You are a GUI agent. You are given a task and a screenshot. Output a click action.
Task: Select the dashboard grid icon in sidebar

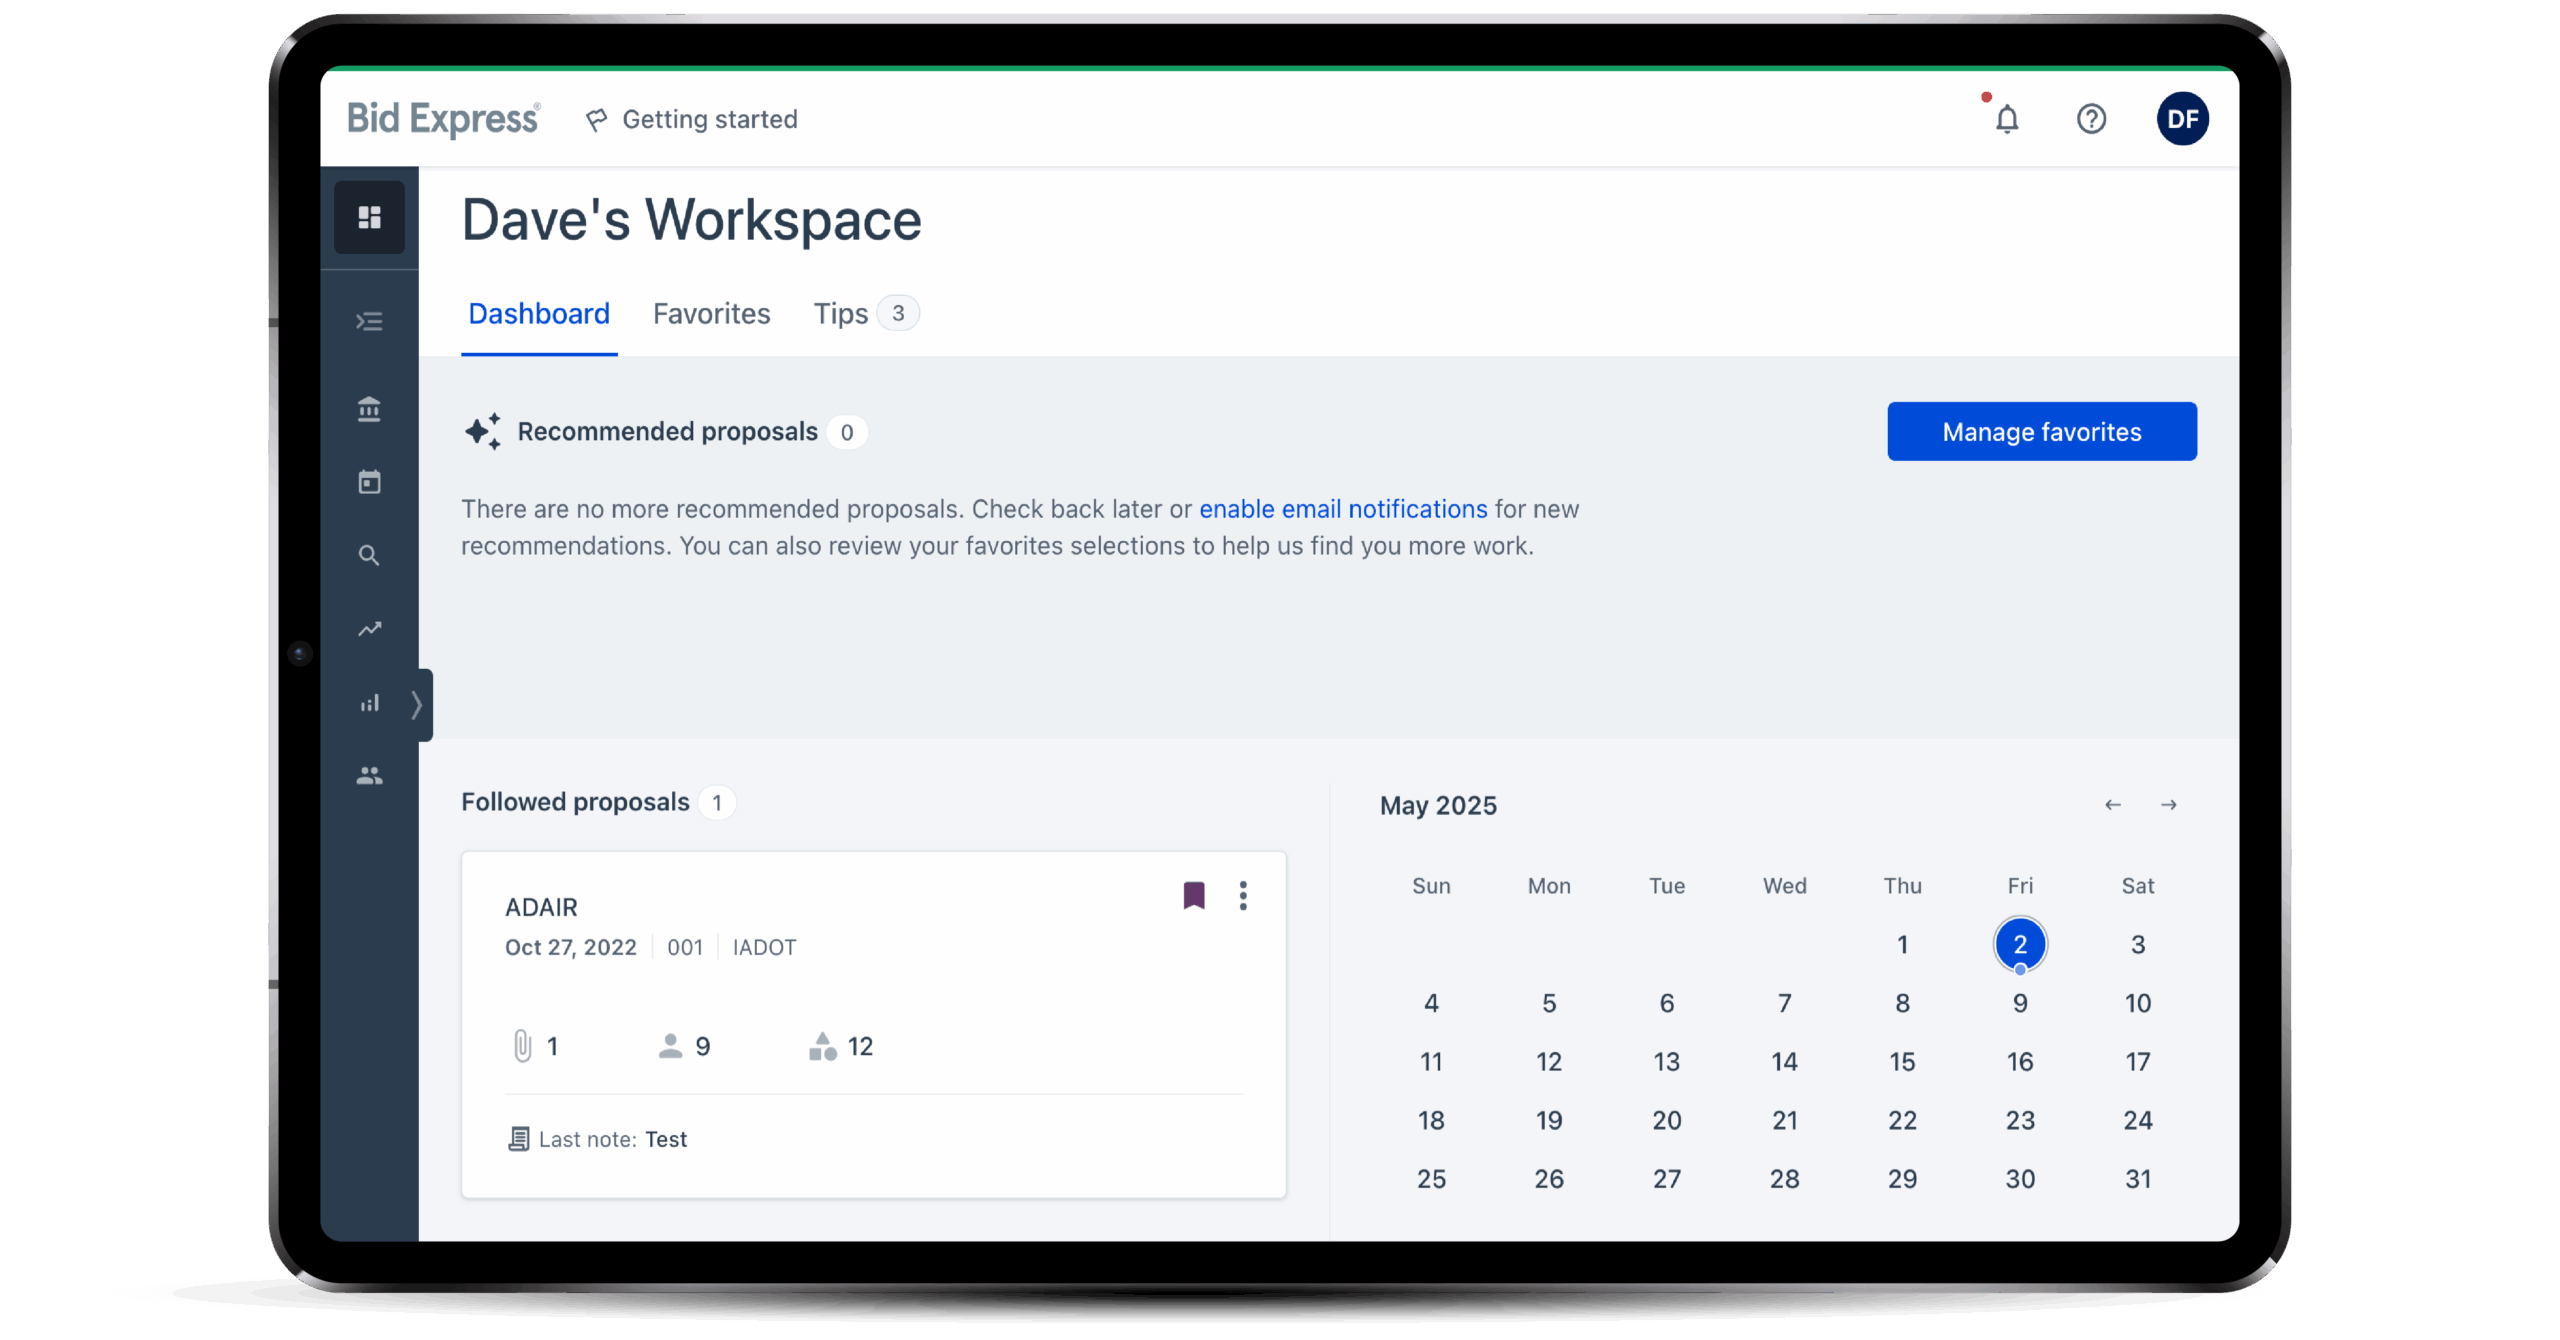[x=369, y=217]
